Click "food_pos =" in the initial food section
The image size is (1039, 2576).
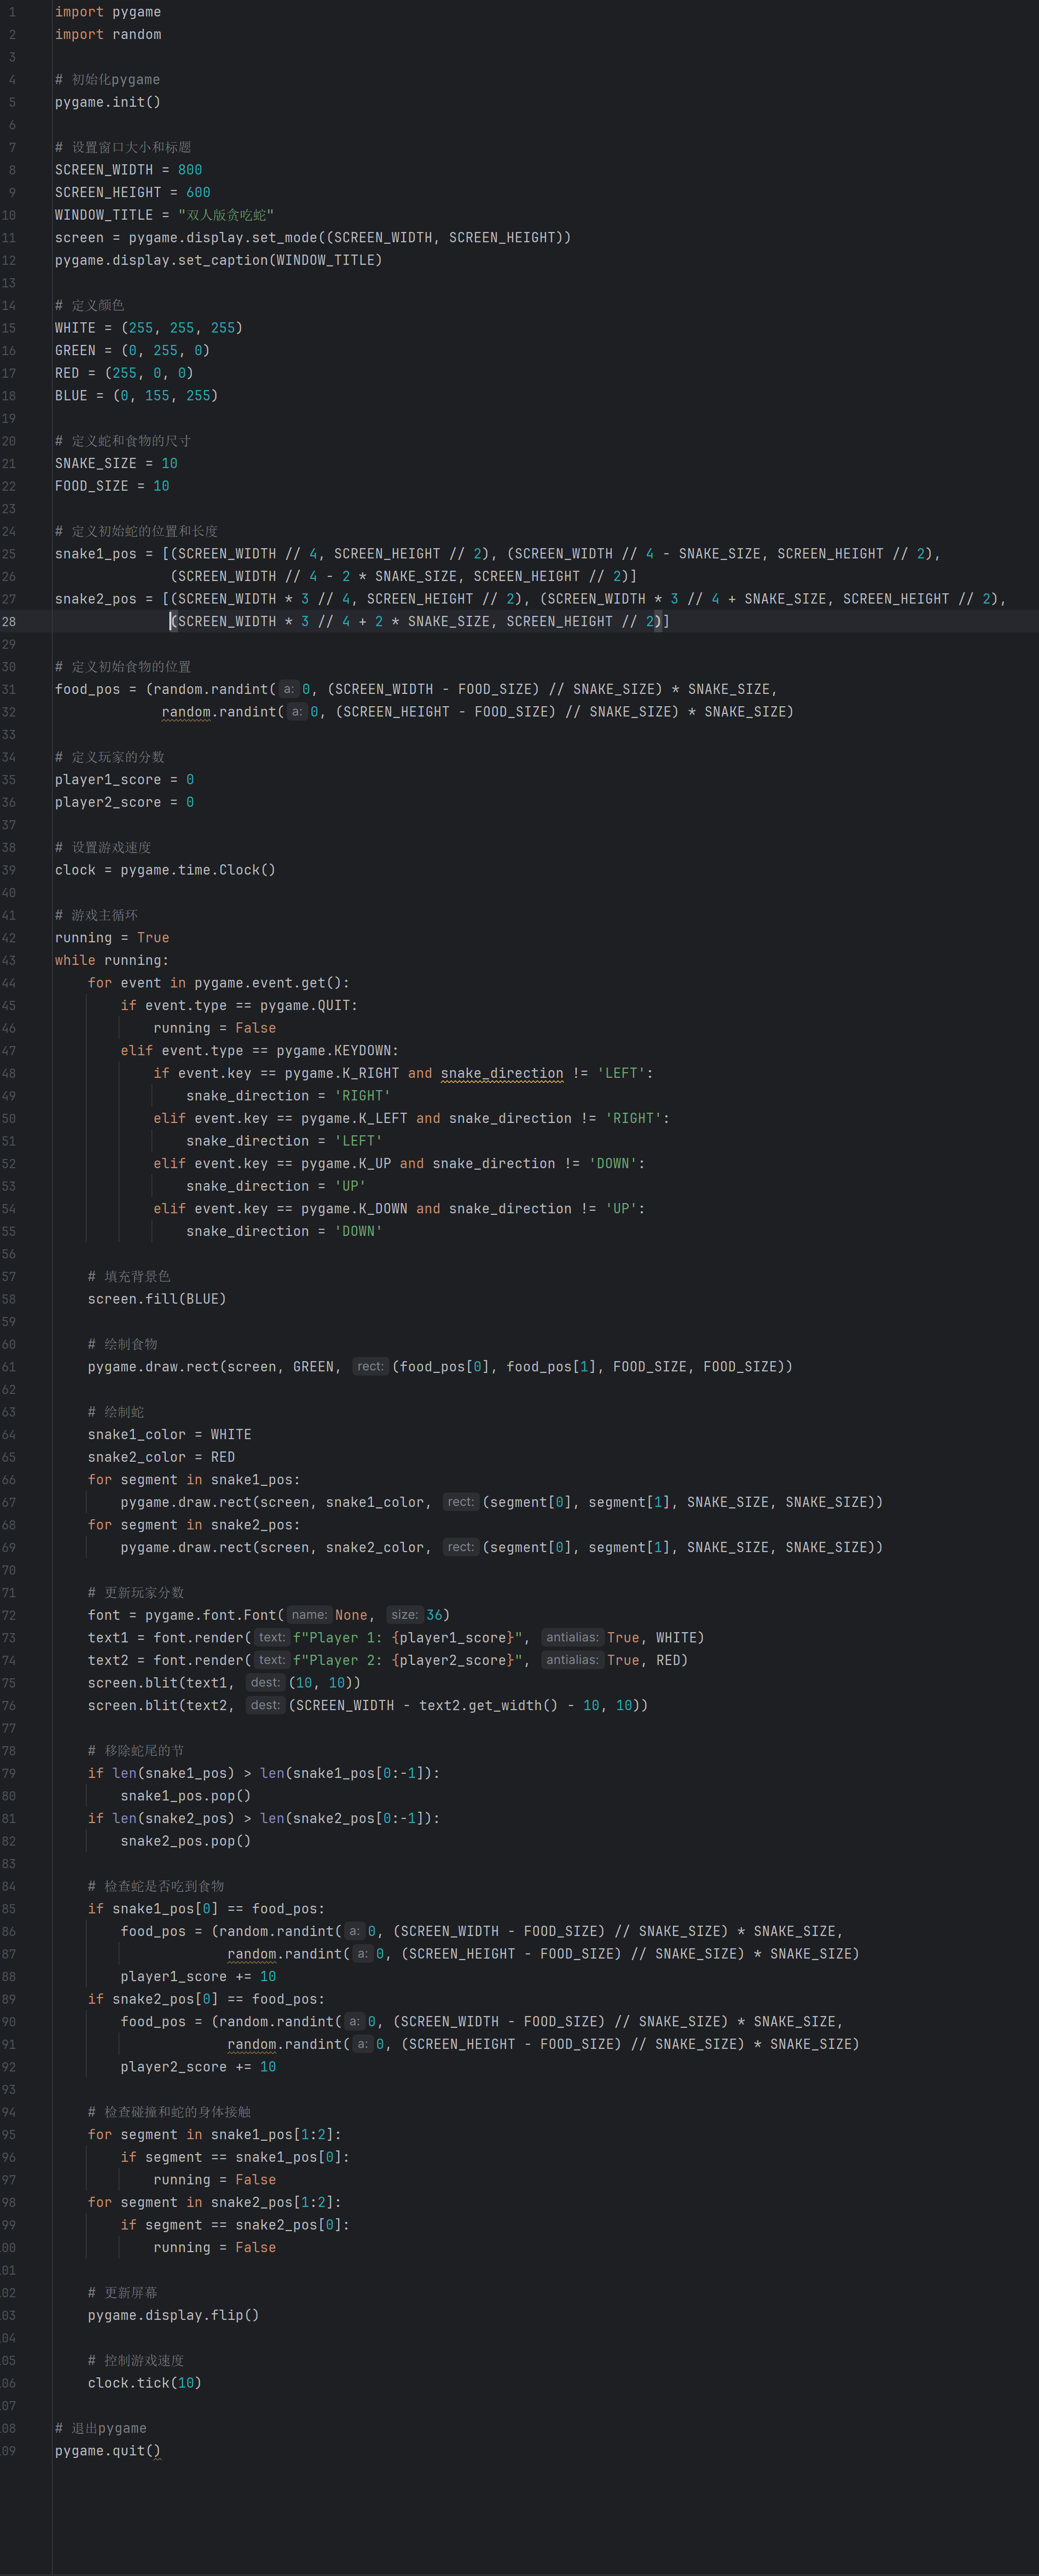click(x=96, y=689)
